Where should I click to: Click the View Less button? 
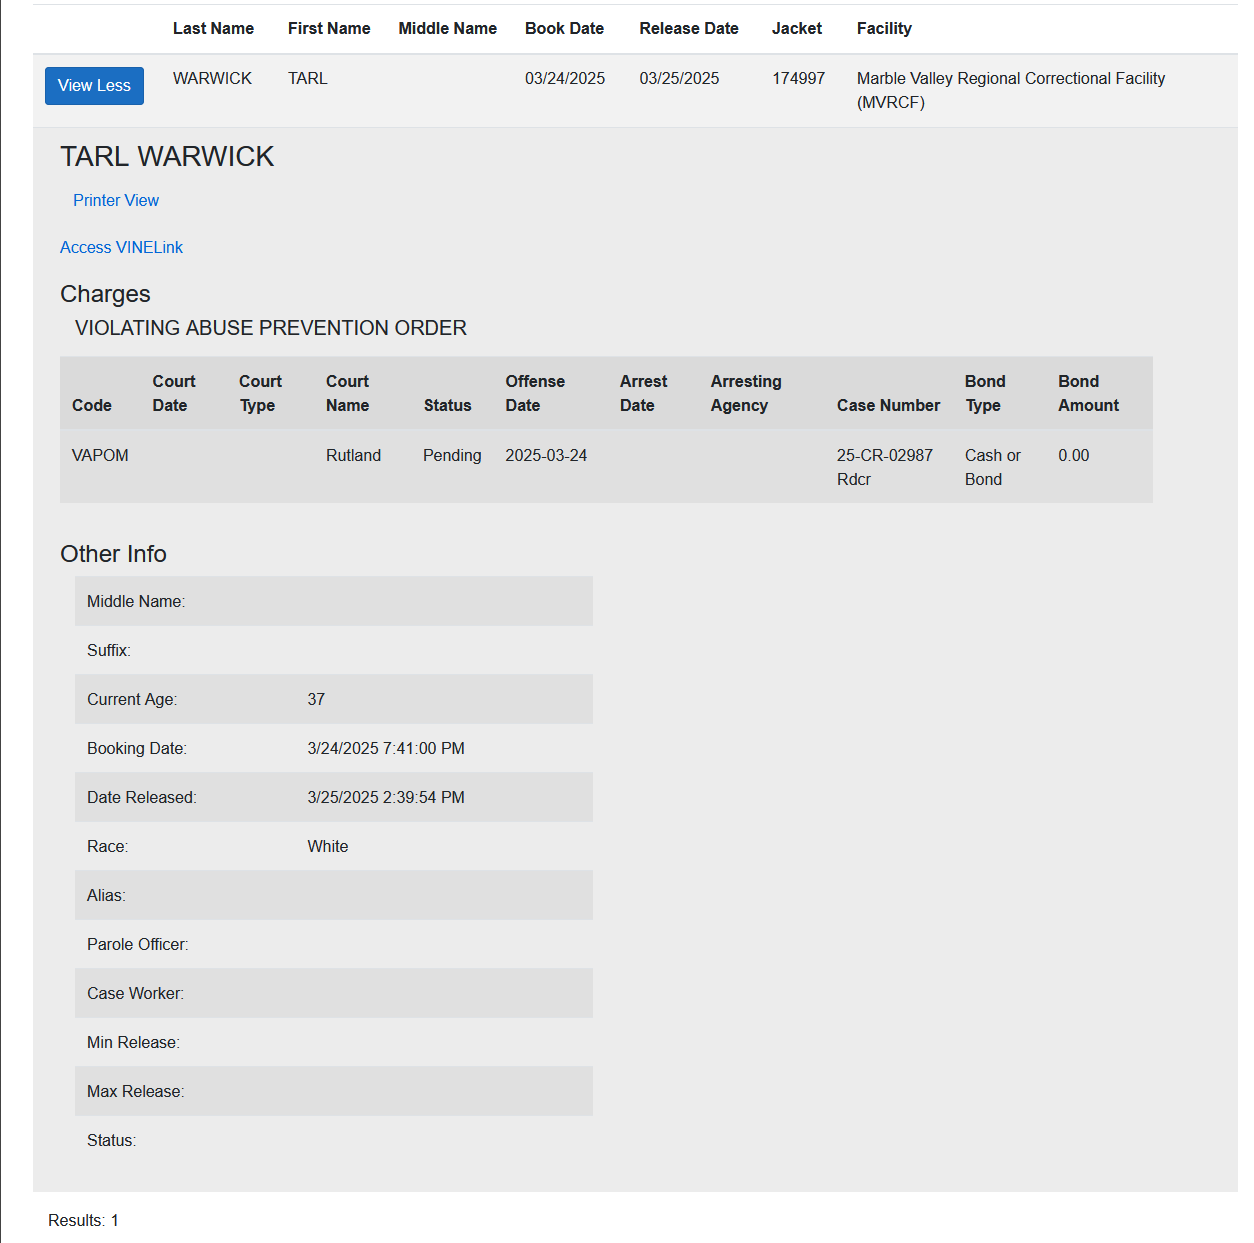pyautogui.click(x=94, y=86)
